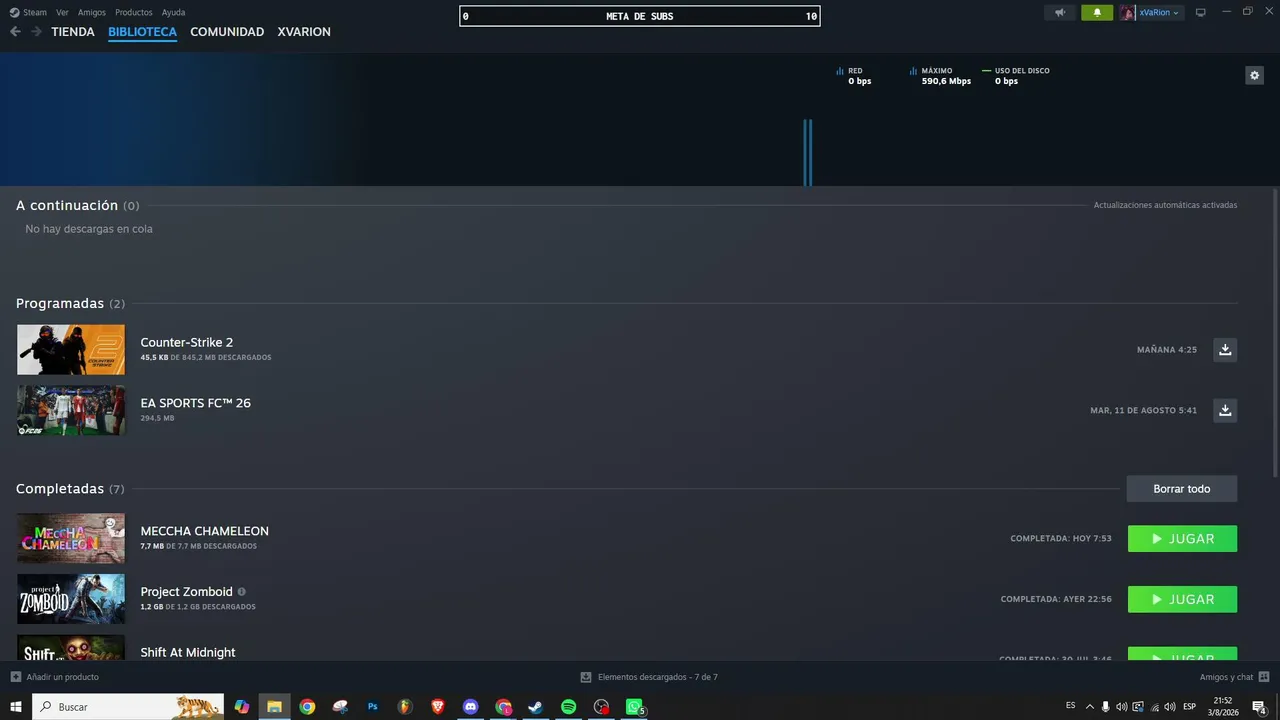Open Brave browser from the taskbar
Screen dimensions: 1280x720
click(x=438, y=707)
